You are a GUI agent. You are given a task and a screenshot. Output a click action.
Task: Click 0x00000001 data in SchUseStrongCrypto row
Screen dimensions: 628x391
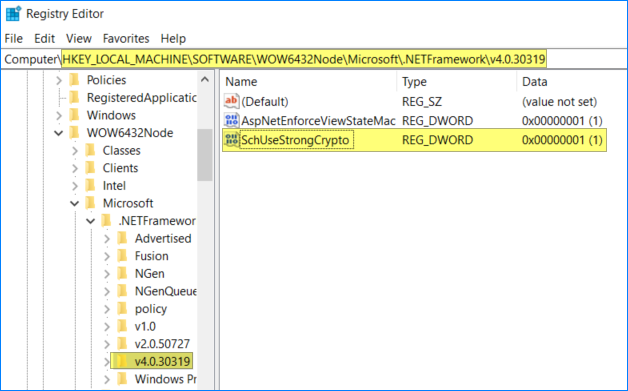point(562,140)
